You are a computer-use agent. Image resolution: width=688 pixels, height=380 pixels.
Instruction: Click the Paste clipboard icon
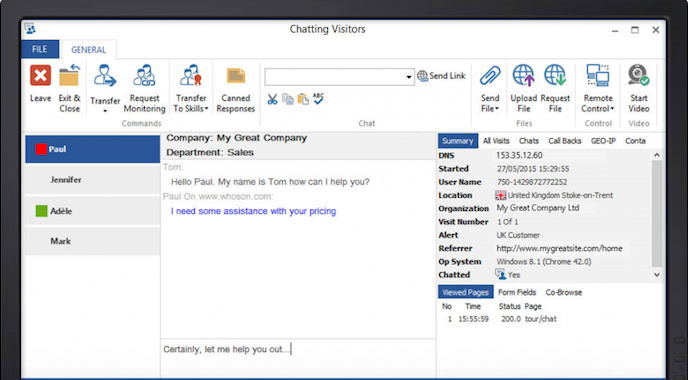tap(303, 99)
